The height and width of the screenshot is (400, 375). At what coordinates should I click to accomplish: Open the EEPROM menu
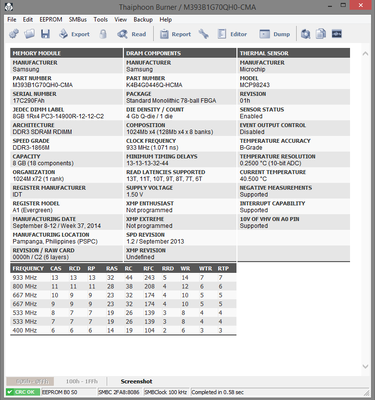click(x=51, y=20)
